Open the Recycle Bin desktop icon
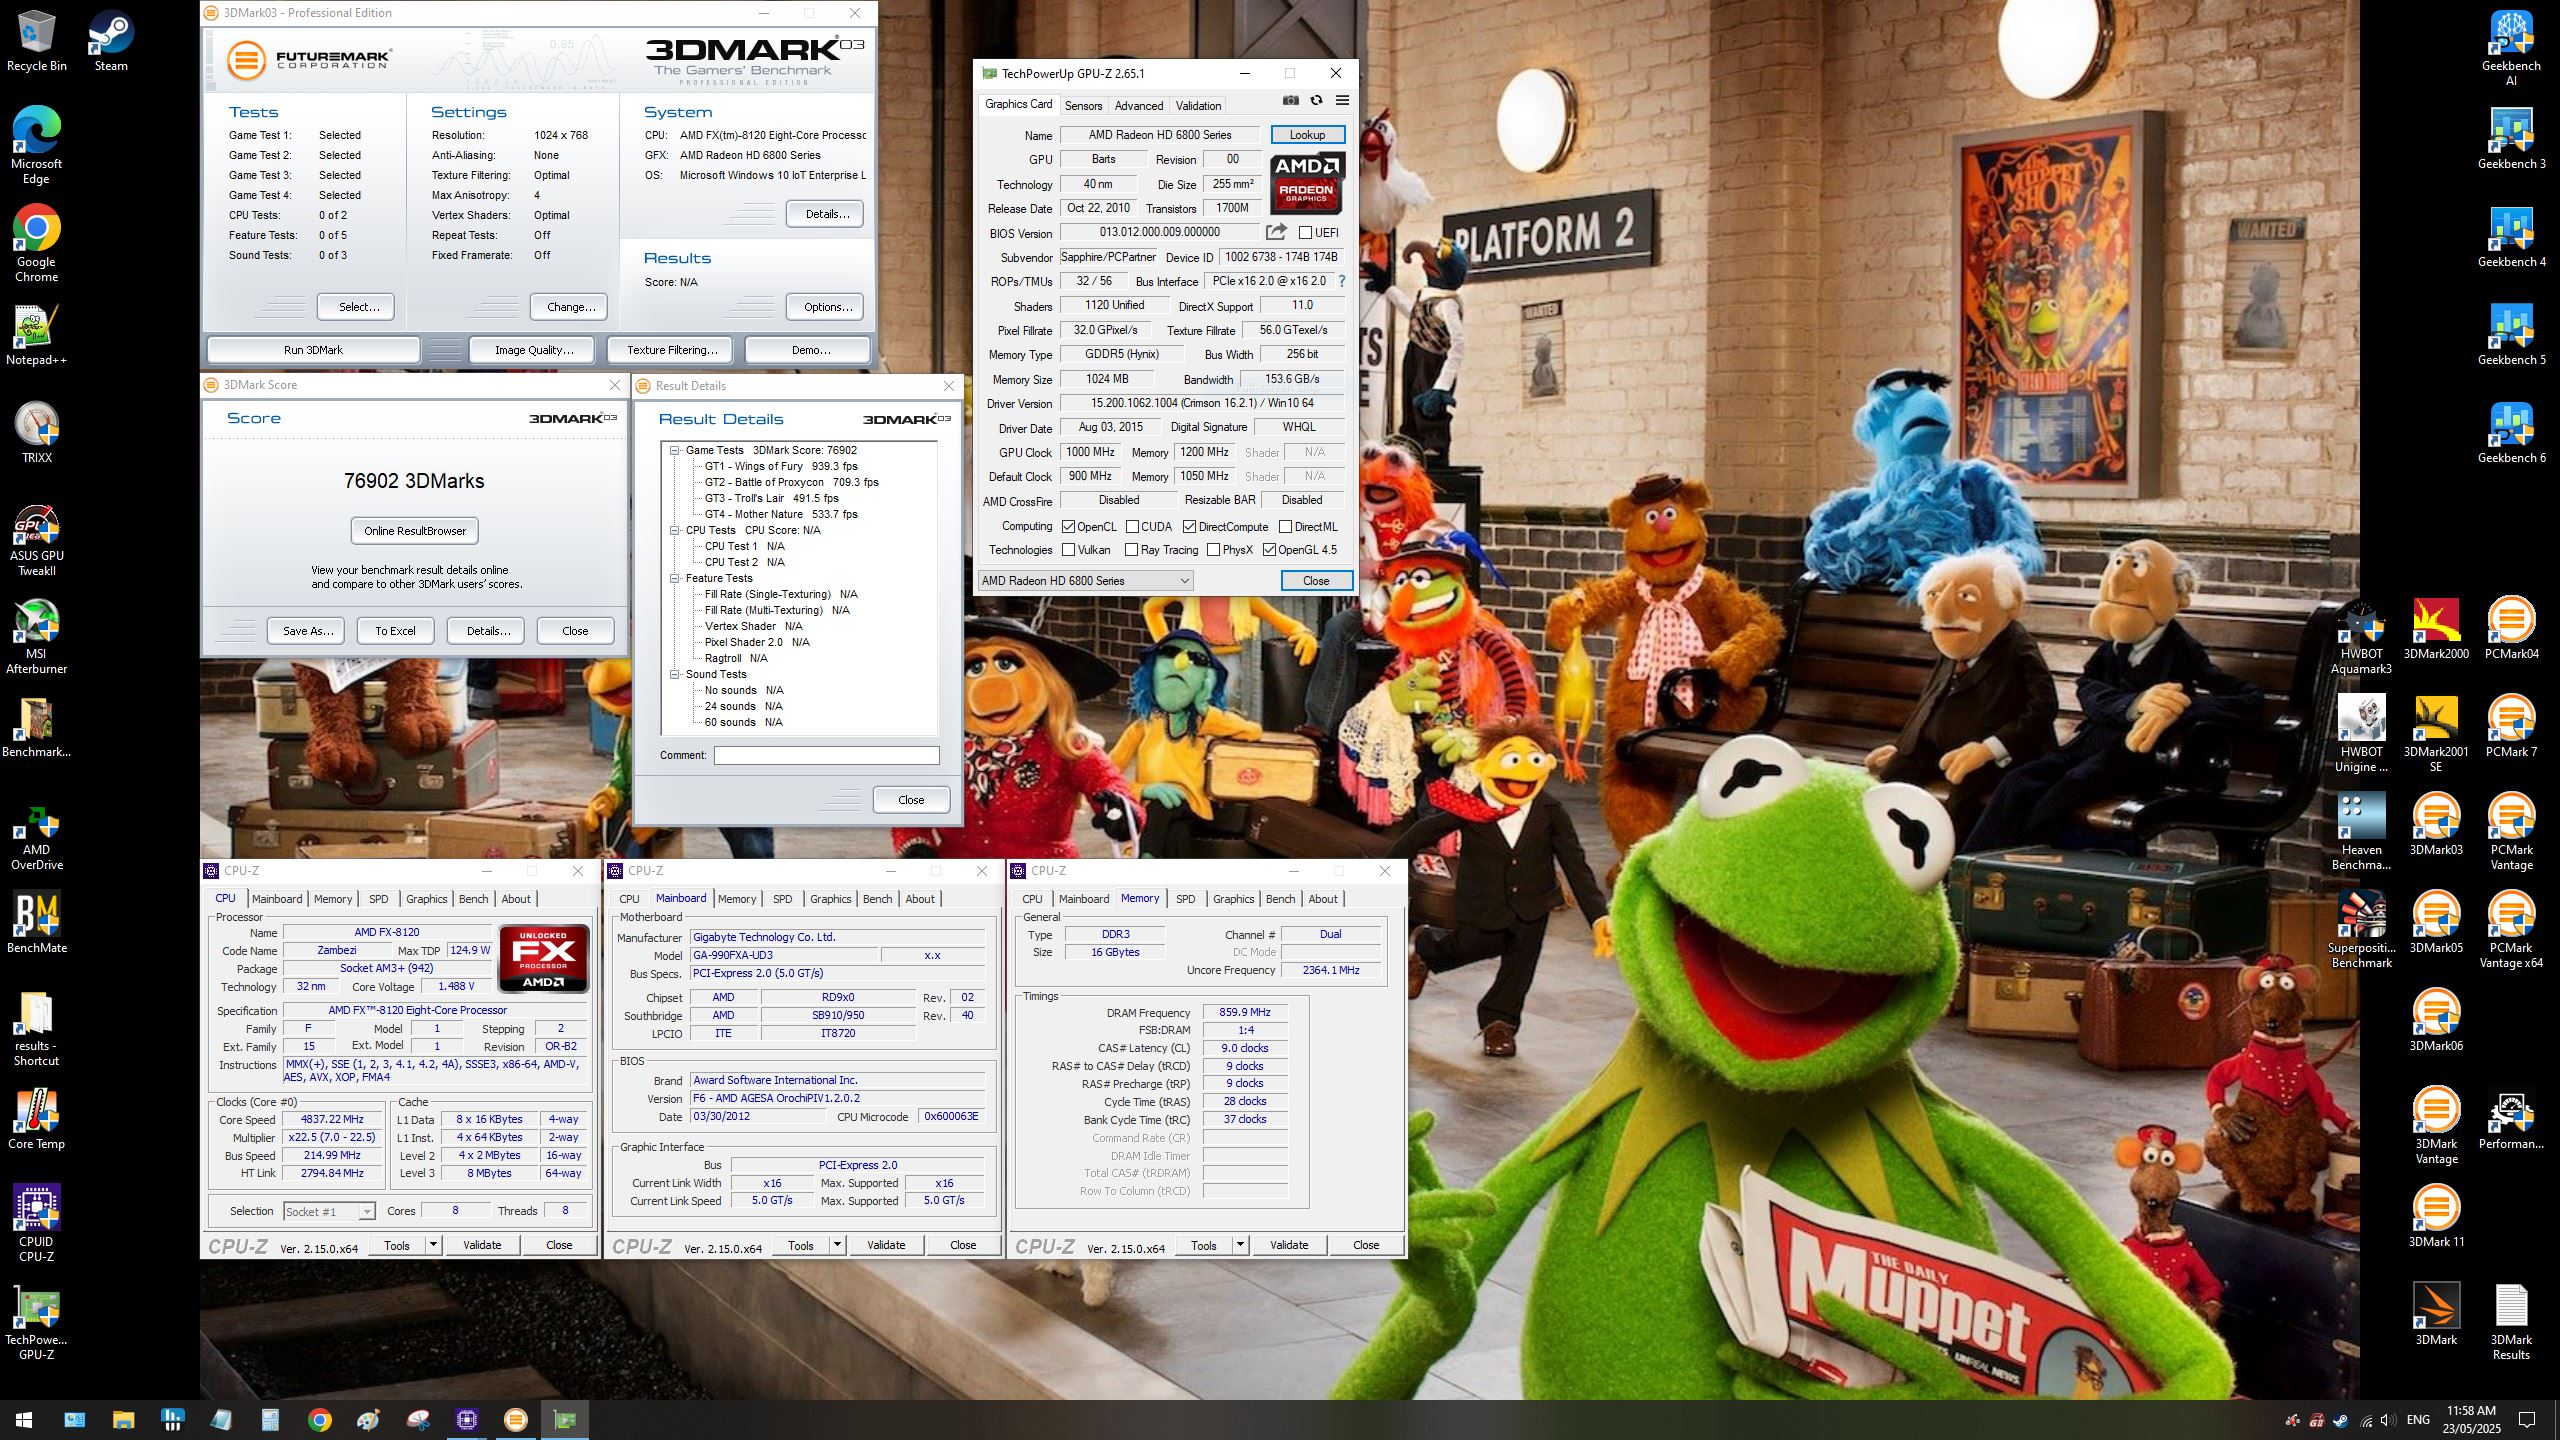Screen dimensions: 2560x1440 point(37,41)
